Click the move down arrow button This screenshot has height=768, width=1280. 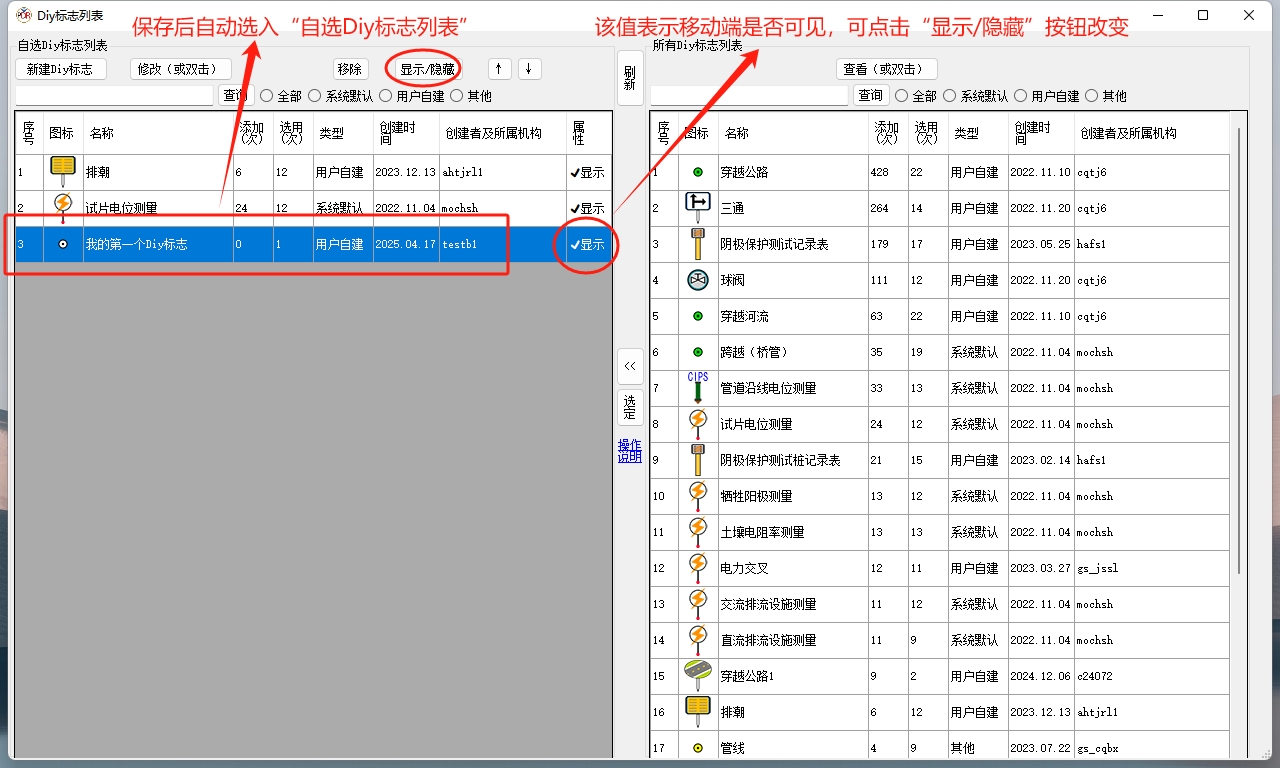529,69
